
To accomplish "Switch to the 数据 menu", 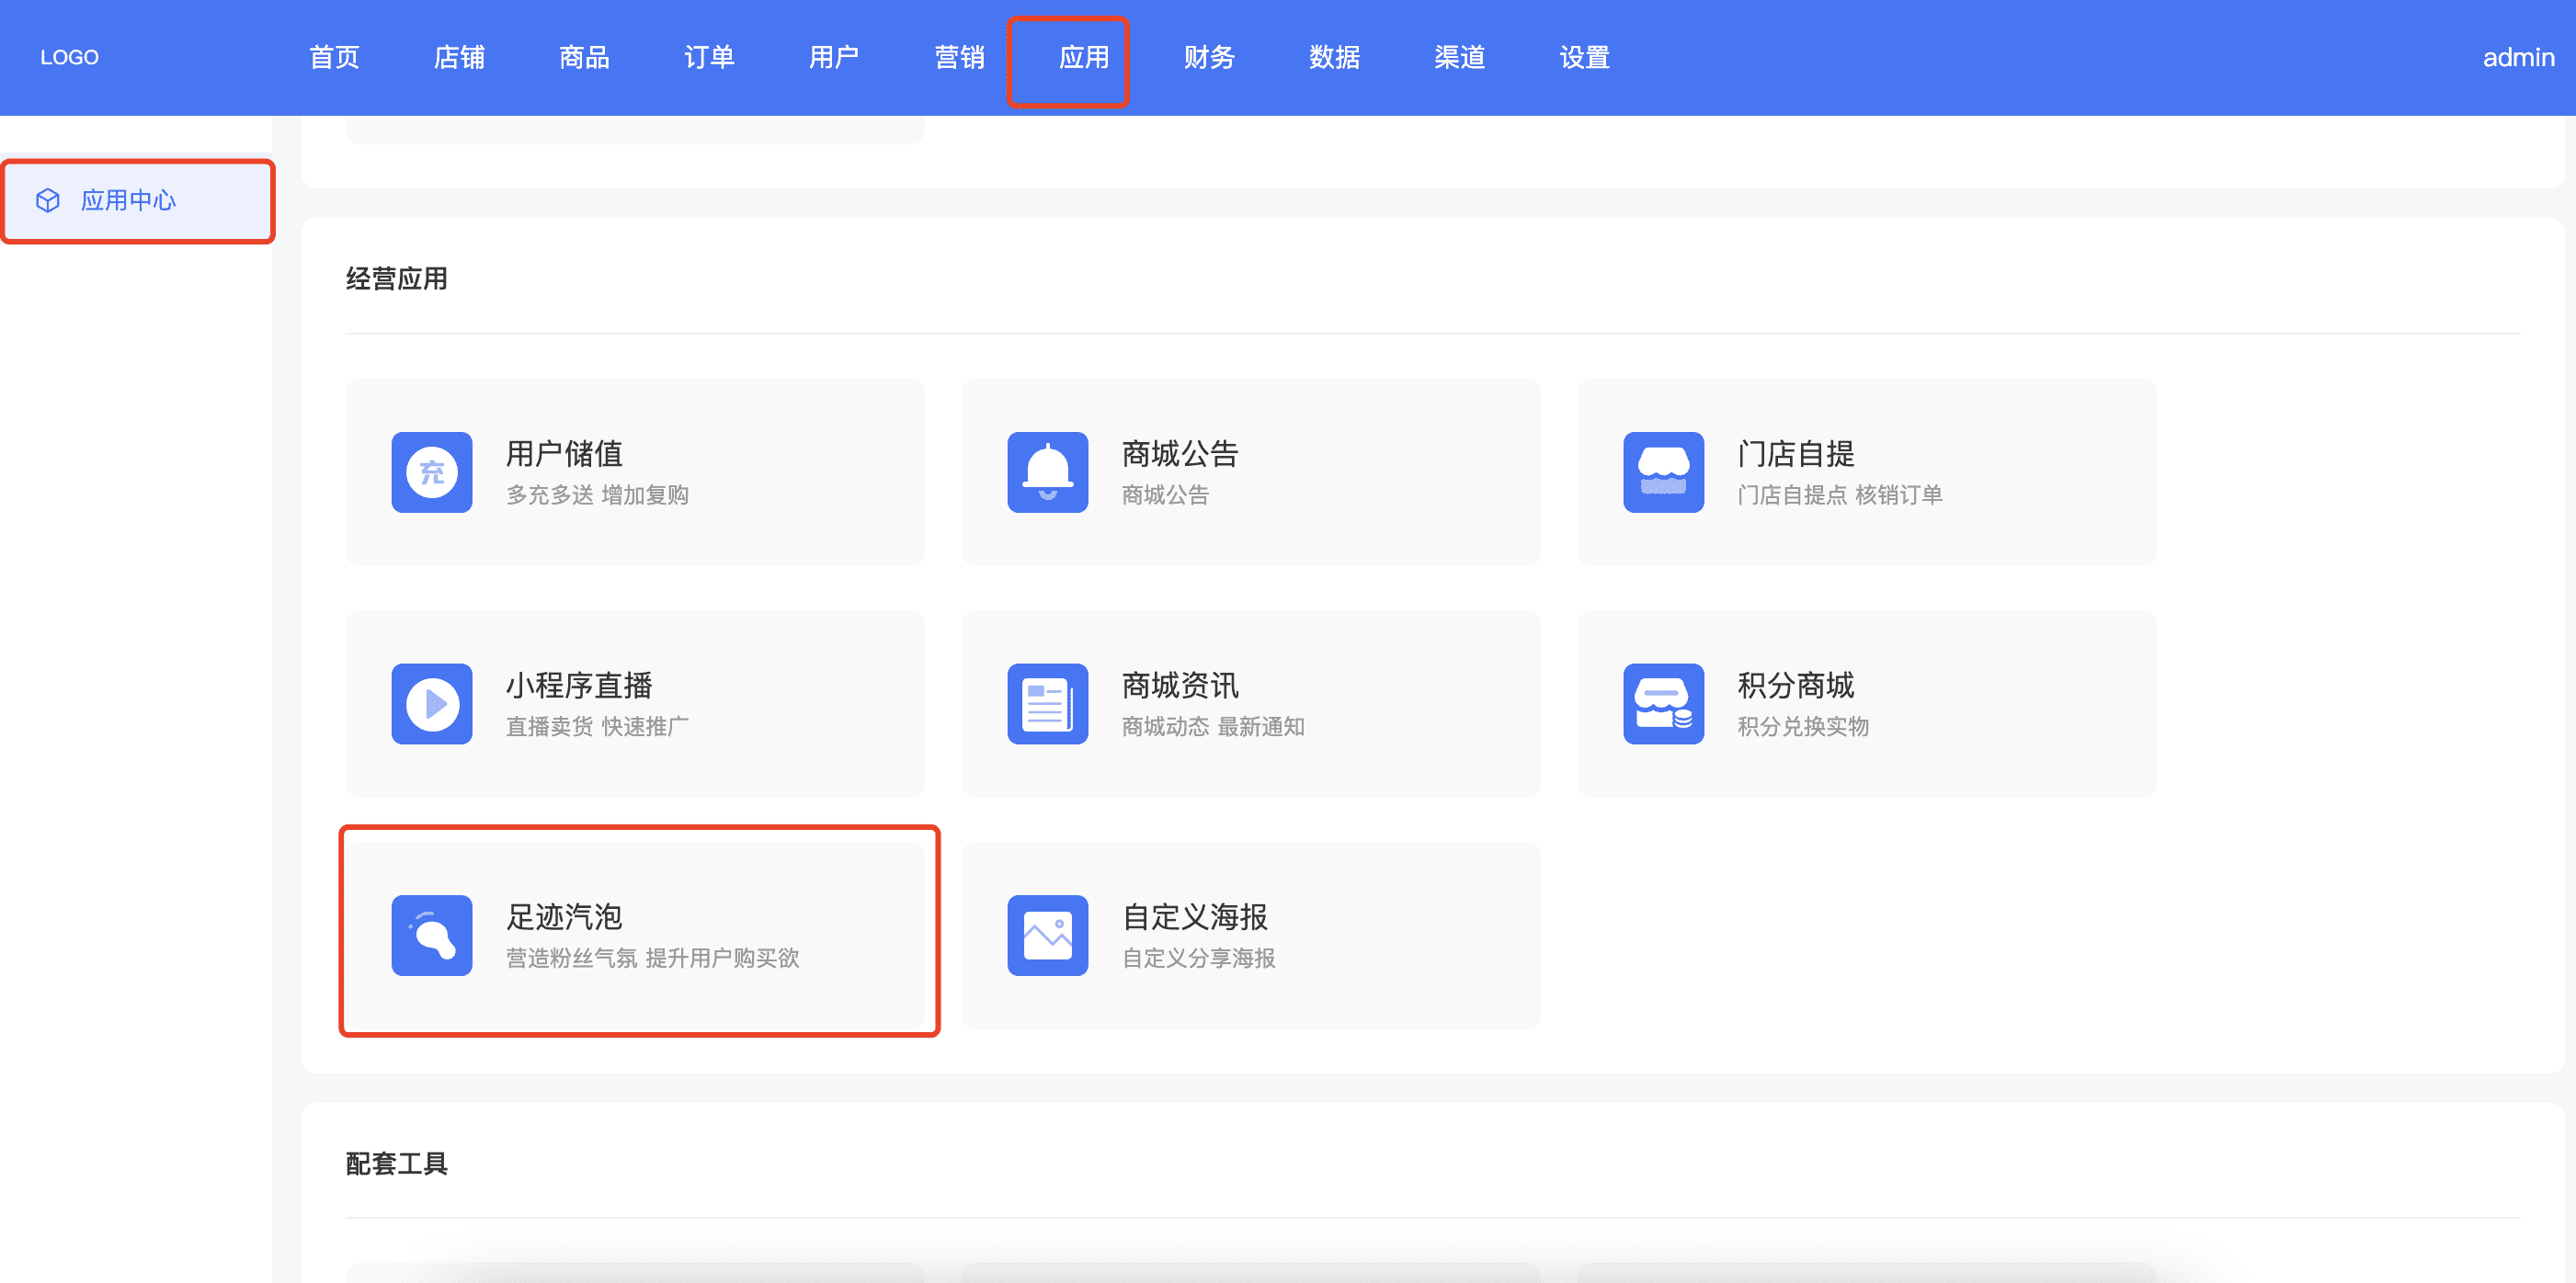I will (1334, 57).
